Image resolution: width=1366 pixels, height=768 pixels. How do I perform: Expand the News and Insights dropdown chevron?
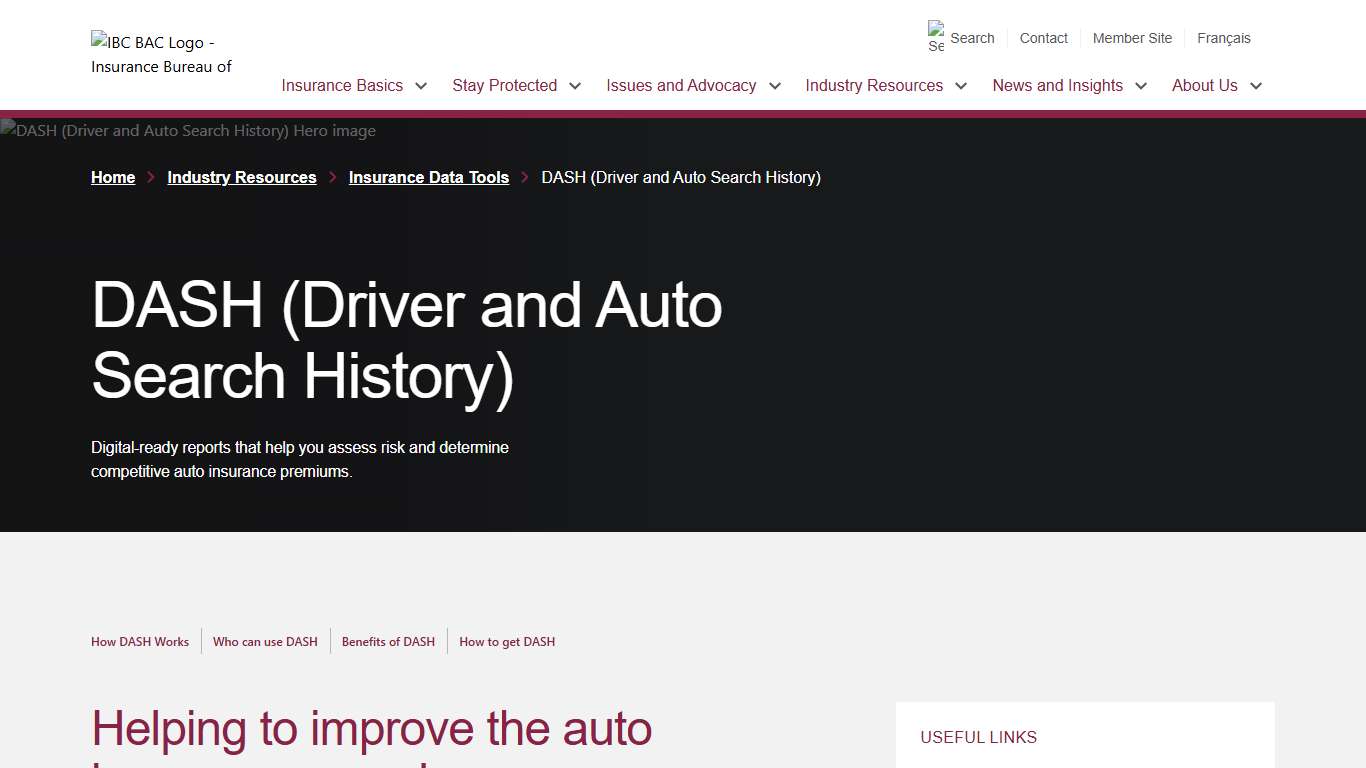pos(1142,86)
